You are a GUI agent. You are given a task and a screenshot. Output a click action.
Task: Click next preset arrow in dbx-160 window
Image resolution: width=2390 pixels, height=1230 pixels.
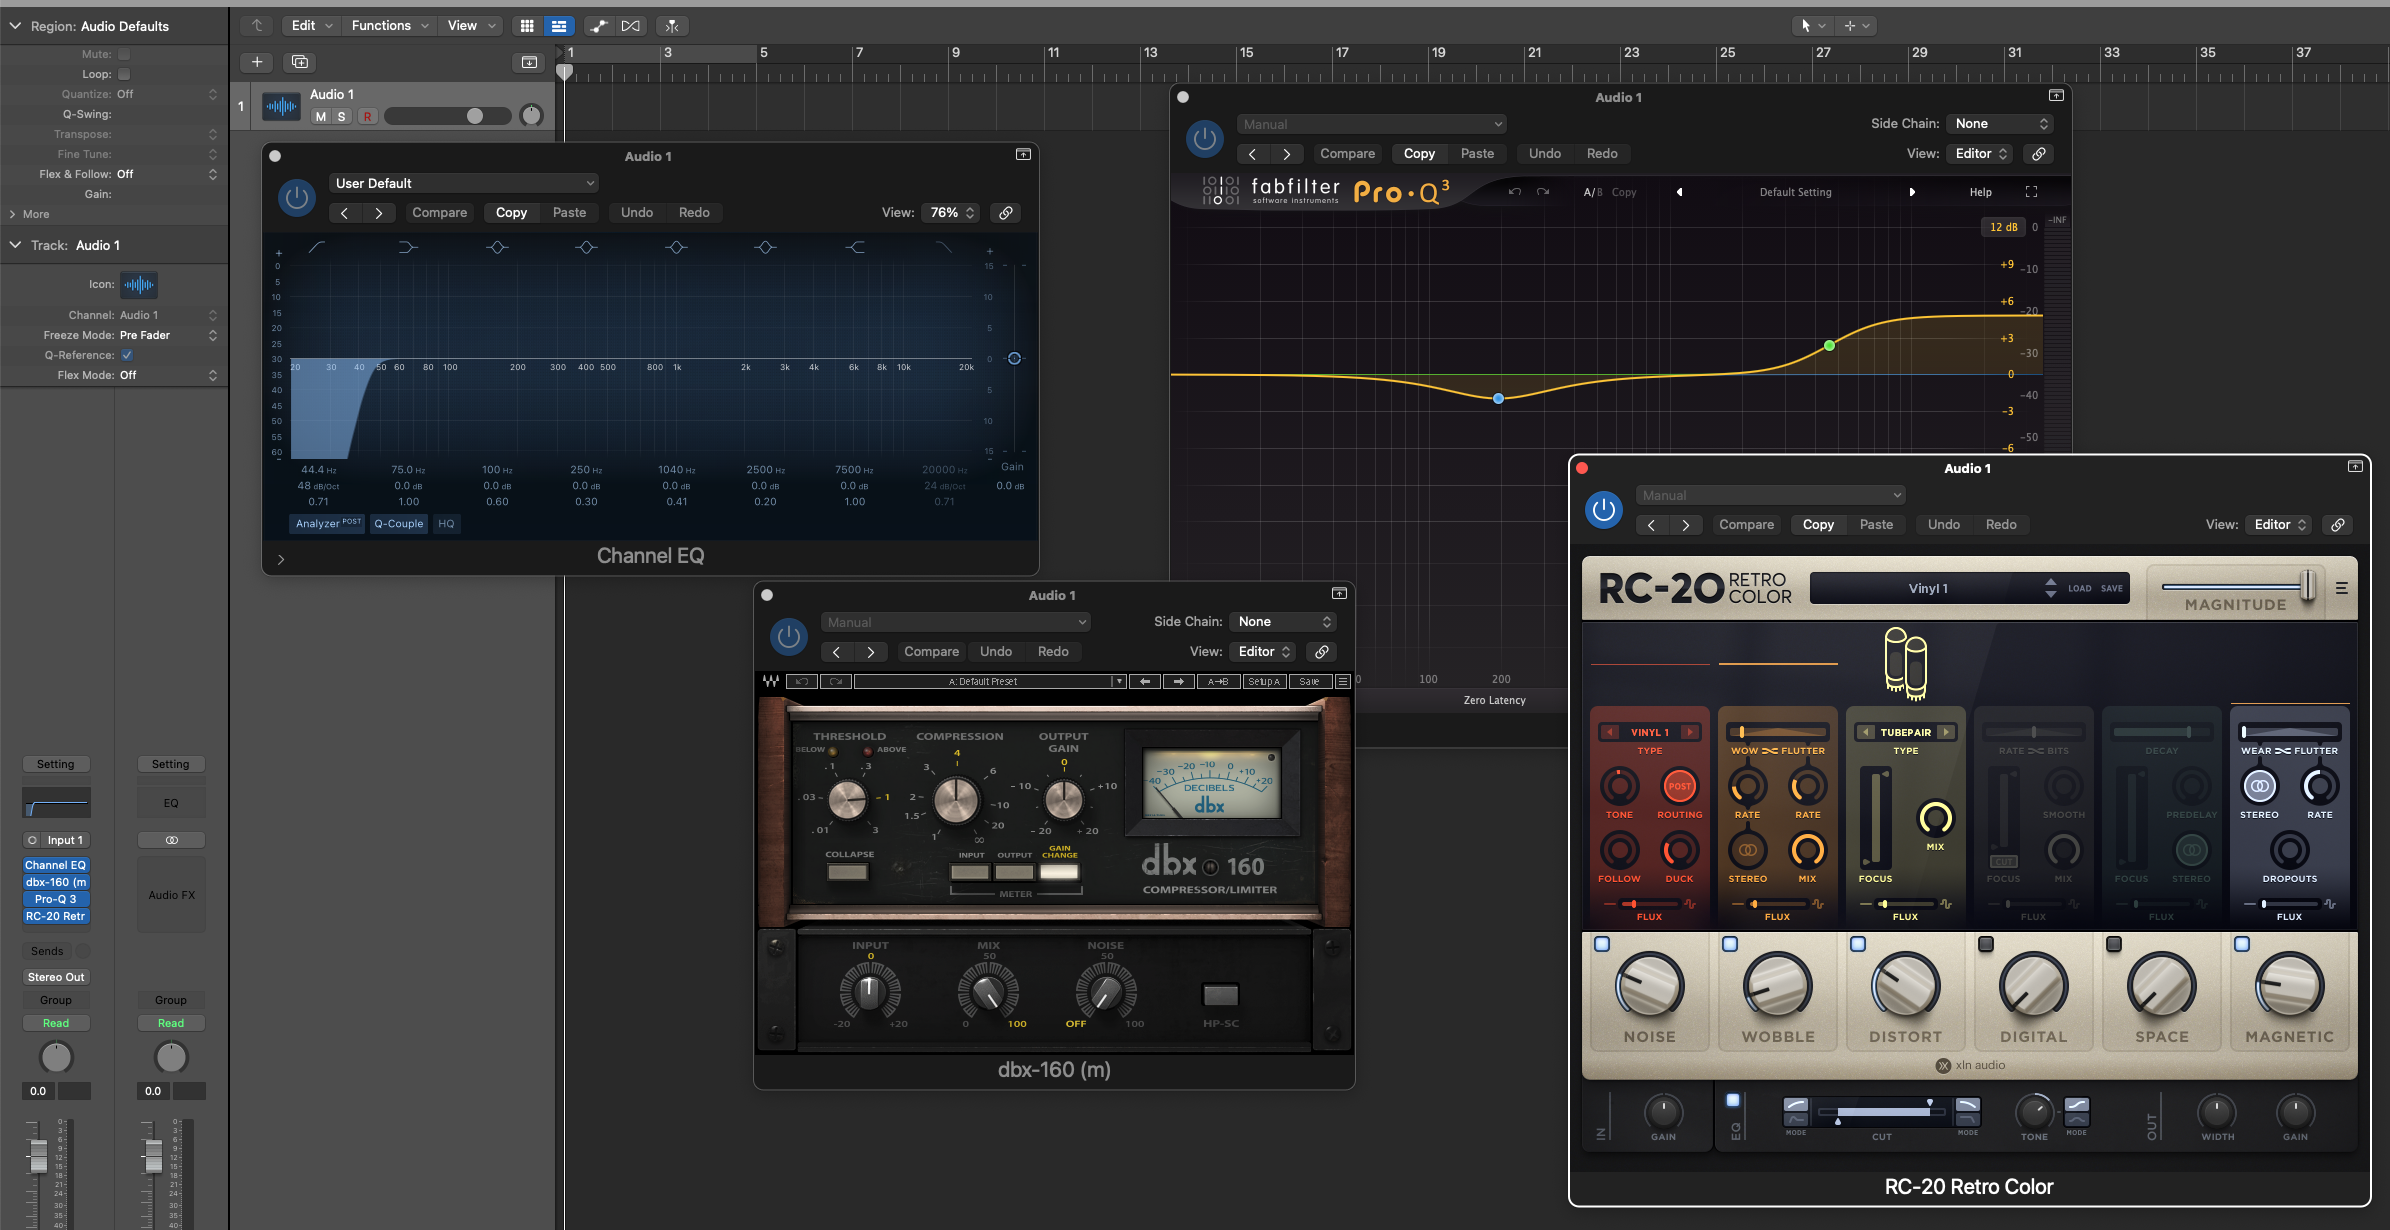871,652
